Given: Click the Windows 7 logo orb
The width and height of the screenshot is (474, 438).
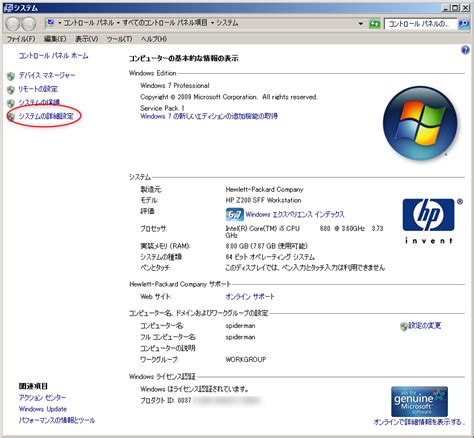Looking at the screenshot, I should coord(420,123).
